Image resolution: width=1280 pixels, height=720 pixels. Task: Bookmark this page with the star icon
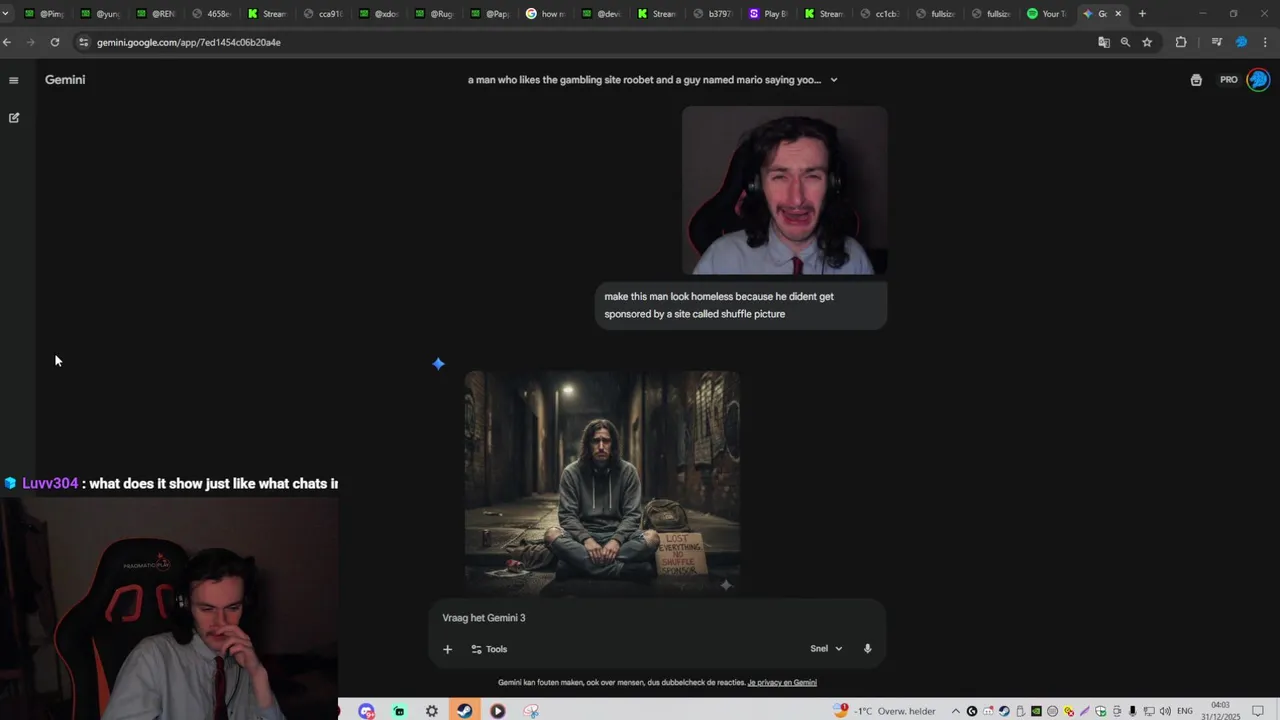pos(1147,42)
